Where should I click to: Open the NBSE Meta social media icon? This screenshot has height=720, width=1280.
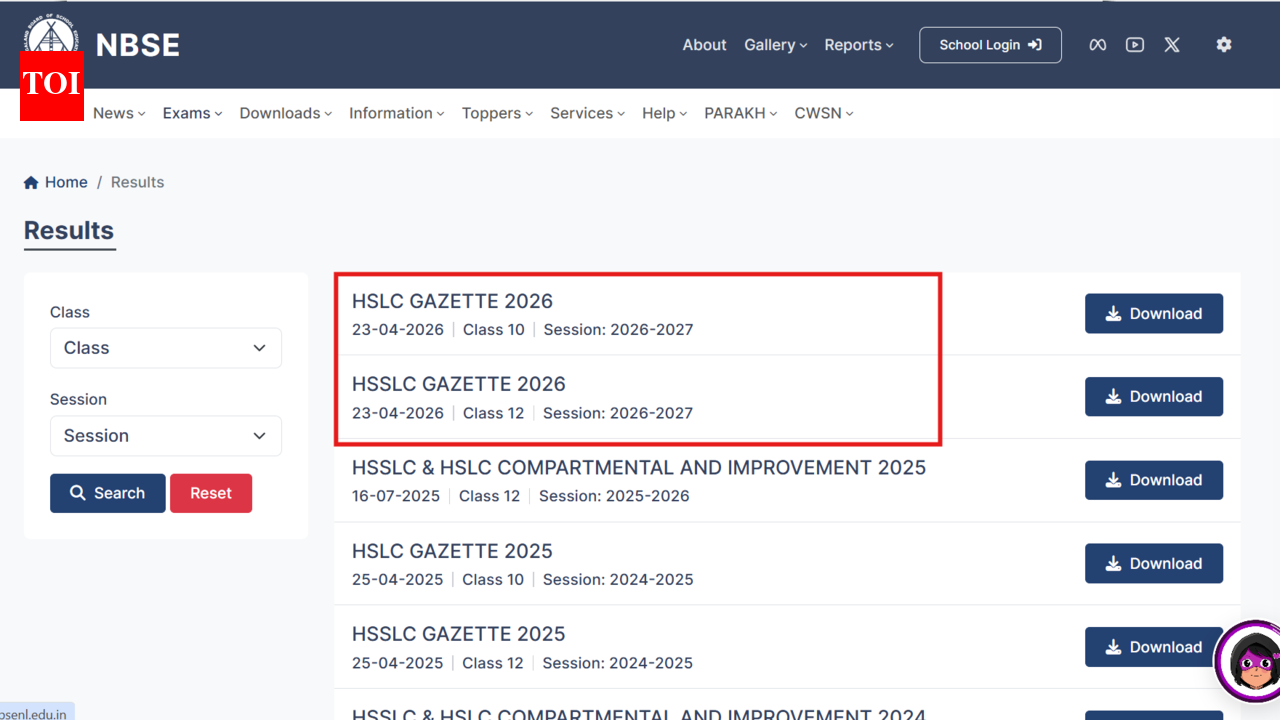[x=1097, y=44]
